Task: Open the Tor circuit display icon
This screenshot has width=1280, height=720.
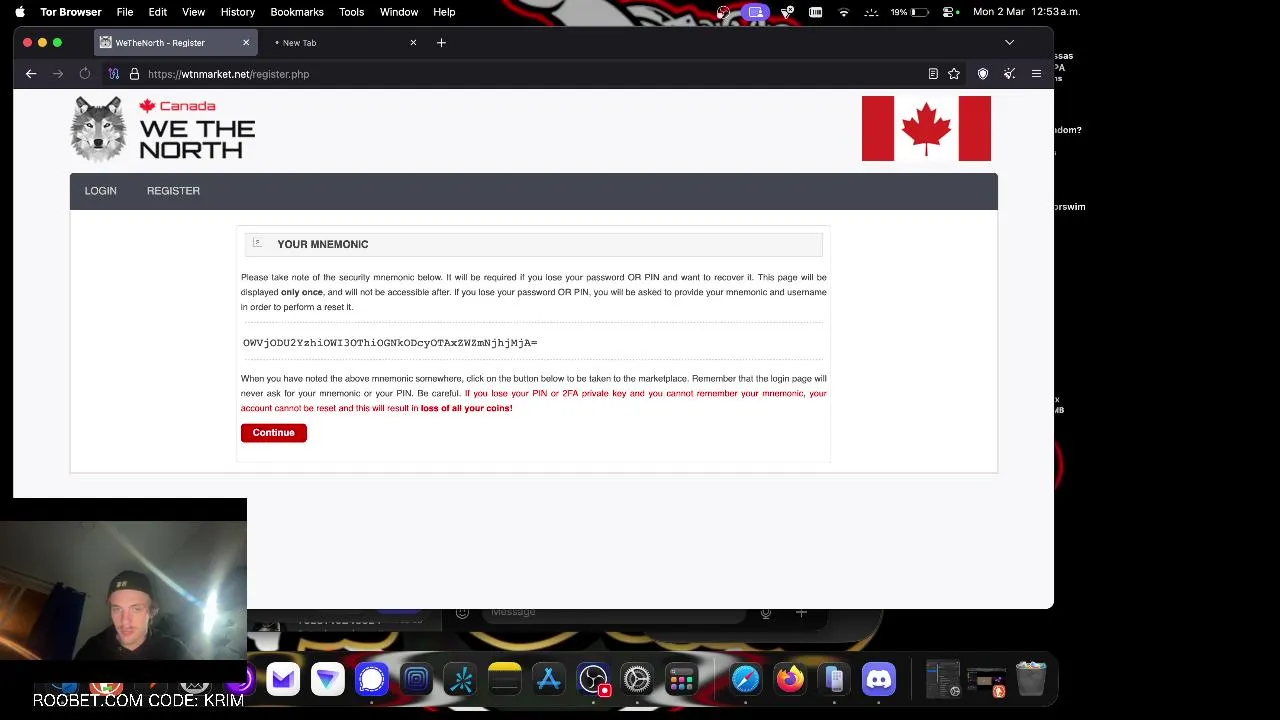Action: click(114, 74)
